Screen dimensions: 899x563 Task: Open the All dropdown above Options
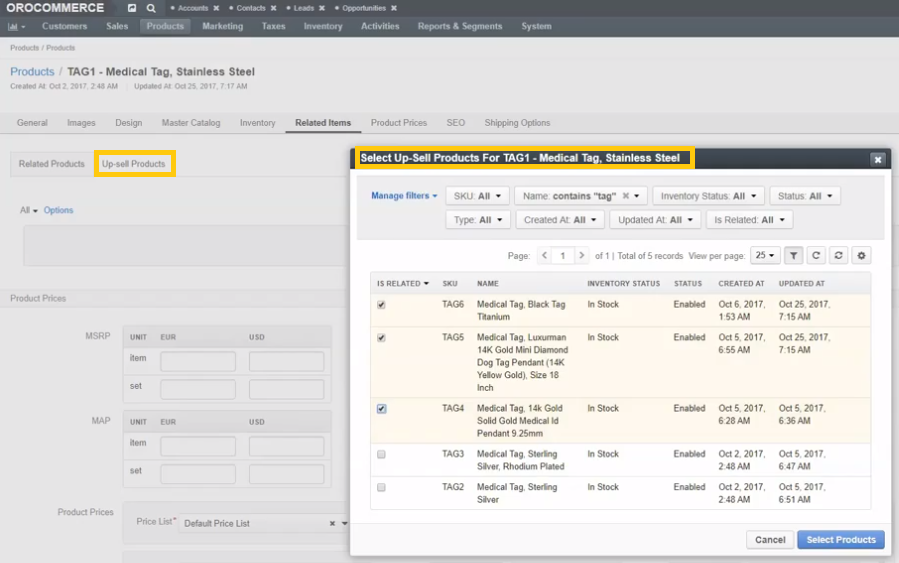29,210
